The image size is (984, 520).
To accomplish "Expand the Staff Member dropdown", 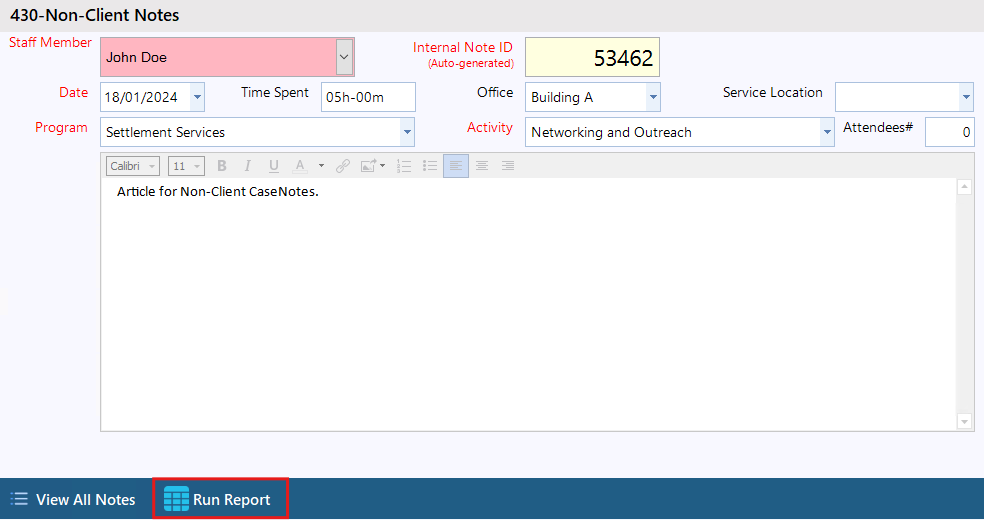I will pos(344,58).
